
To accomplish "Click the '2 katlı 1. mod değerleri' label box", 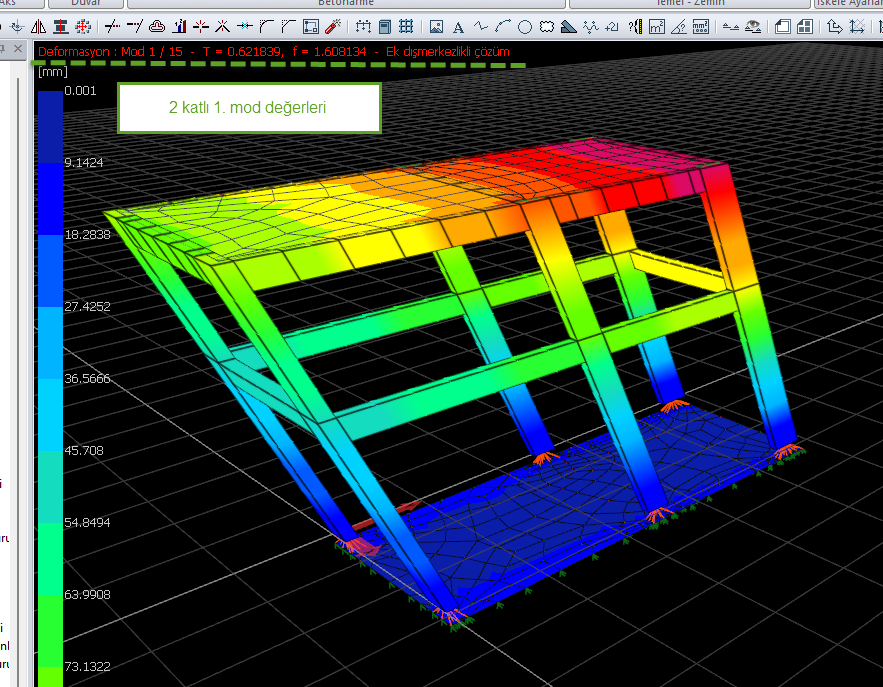I will pyautogui.click(x=249, y=108).
